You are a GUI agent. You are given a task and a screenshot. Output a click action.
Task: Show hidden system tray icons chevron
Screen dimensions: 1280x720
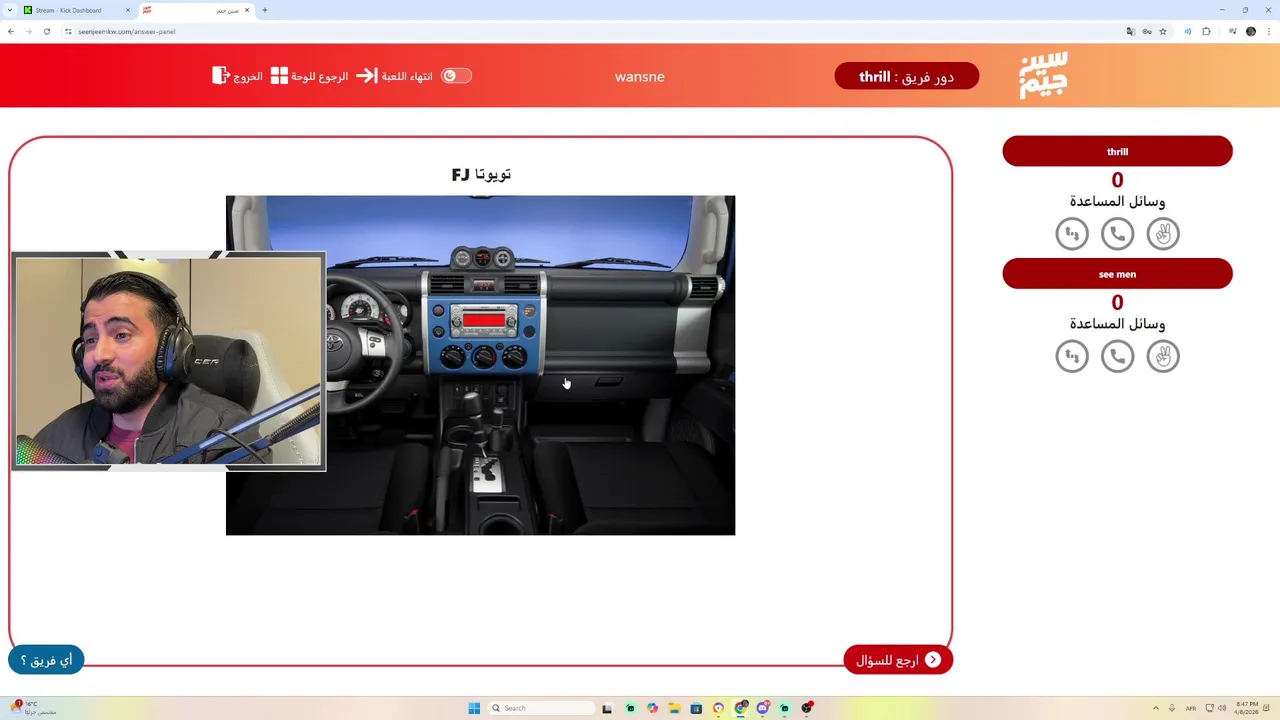click(1156, 708)
